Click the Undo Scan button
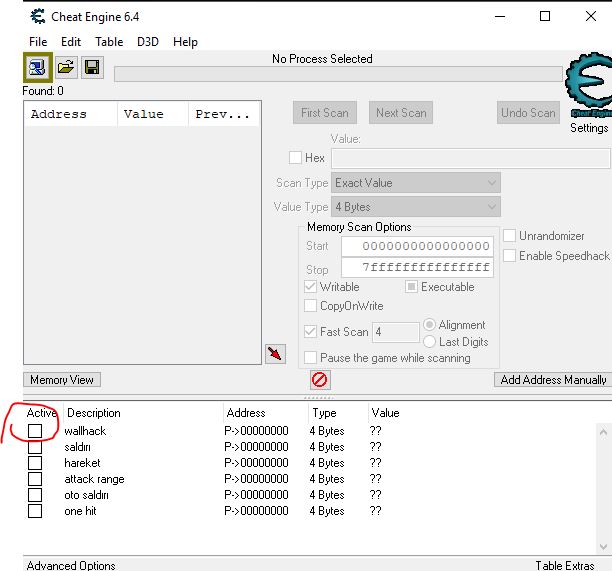The height and width of the screenshot is (571, 612). (528, 113)
